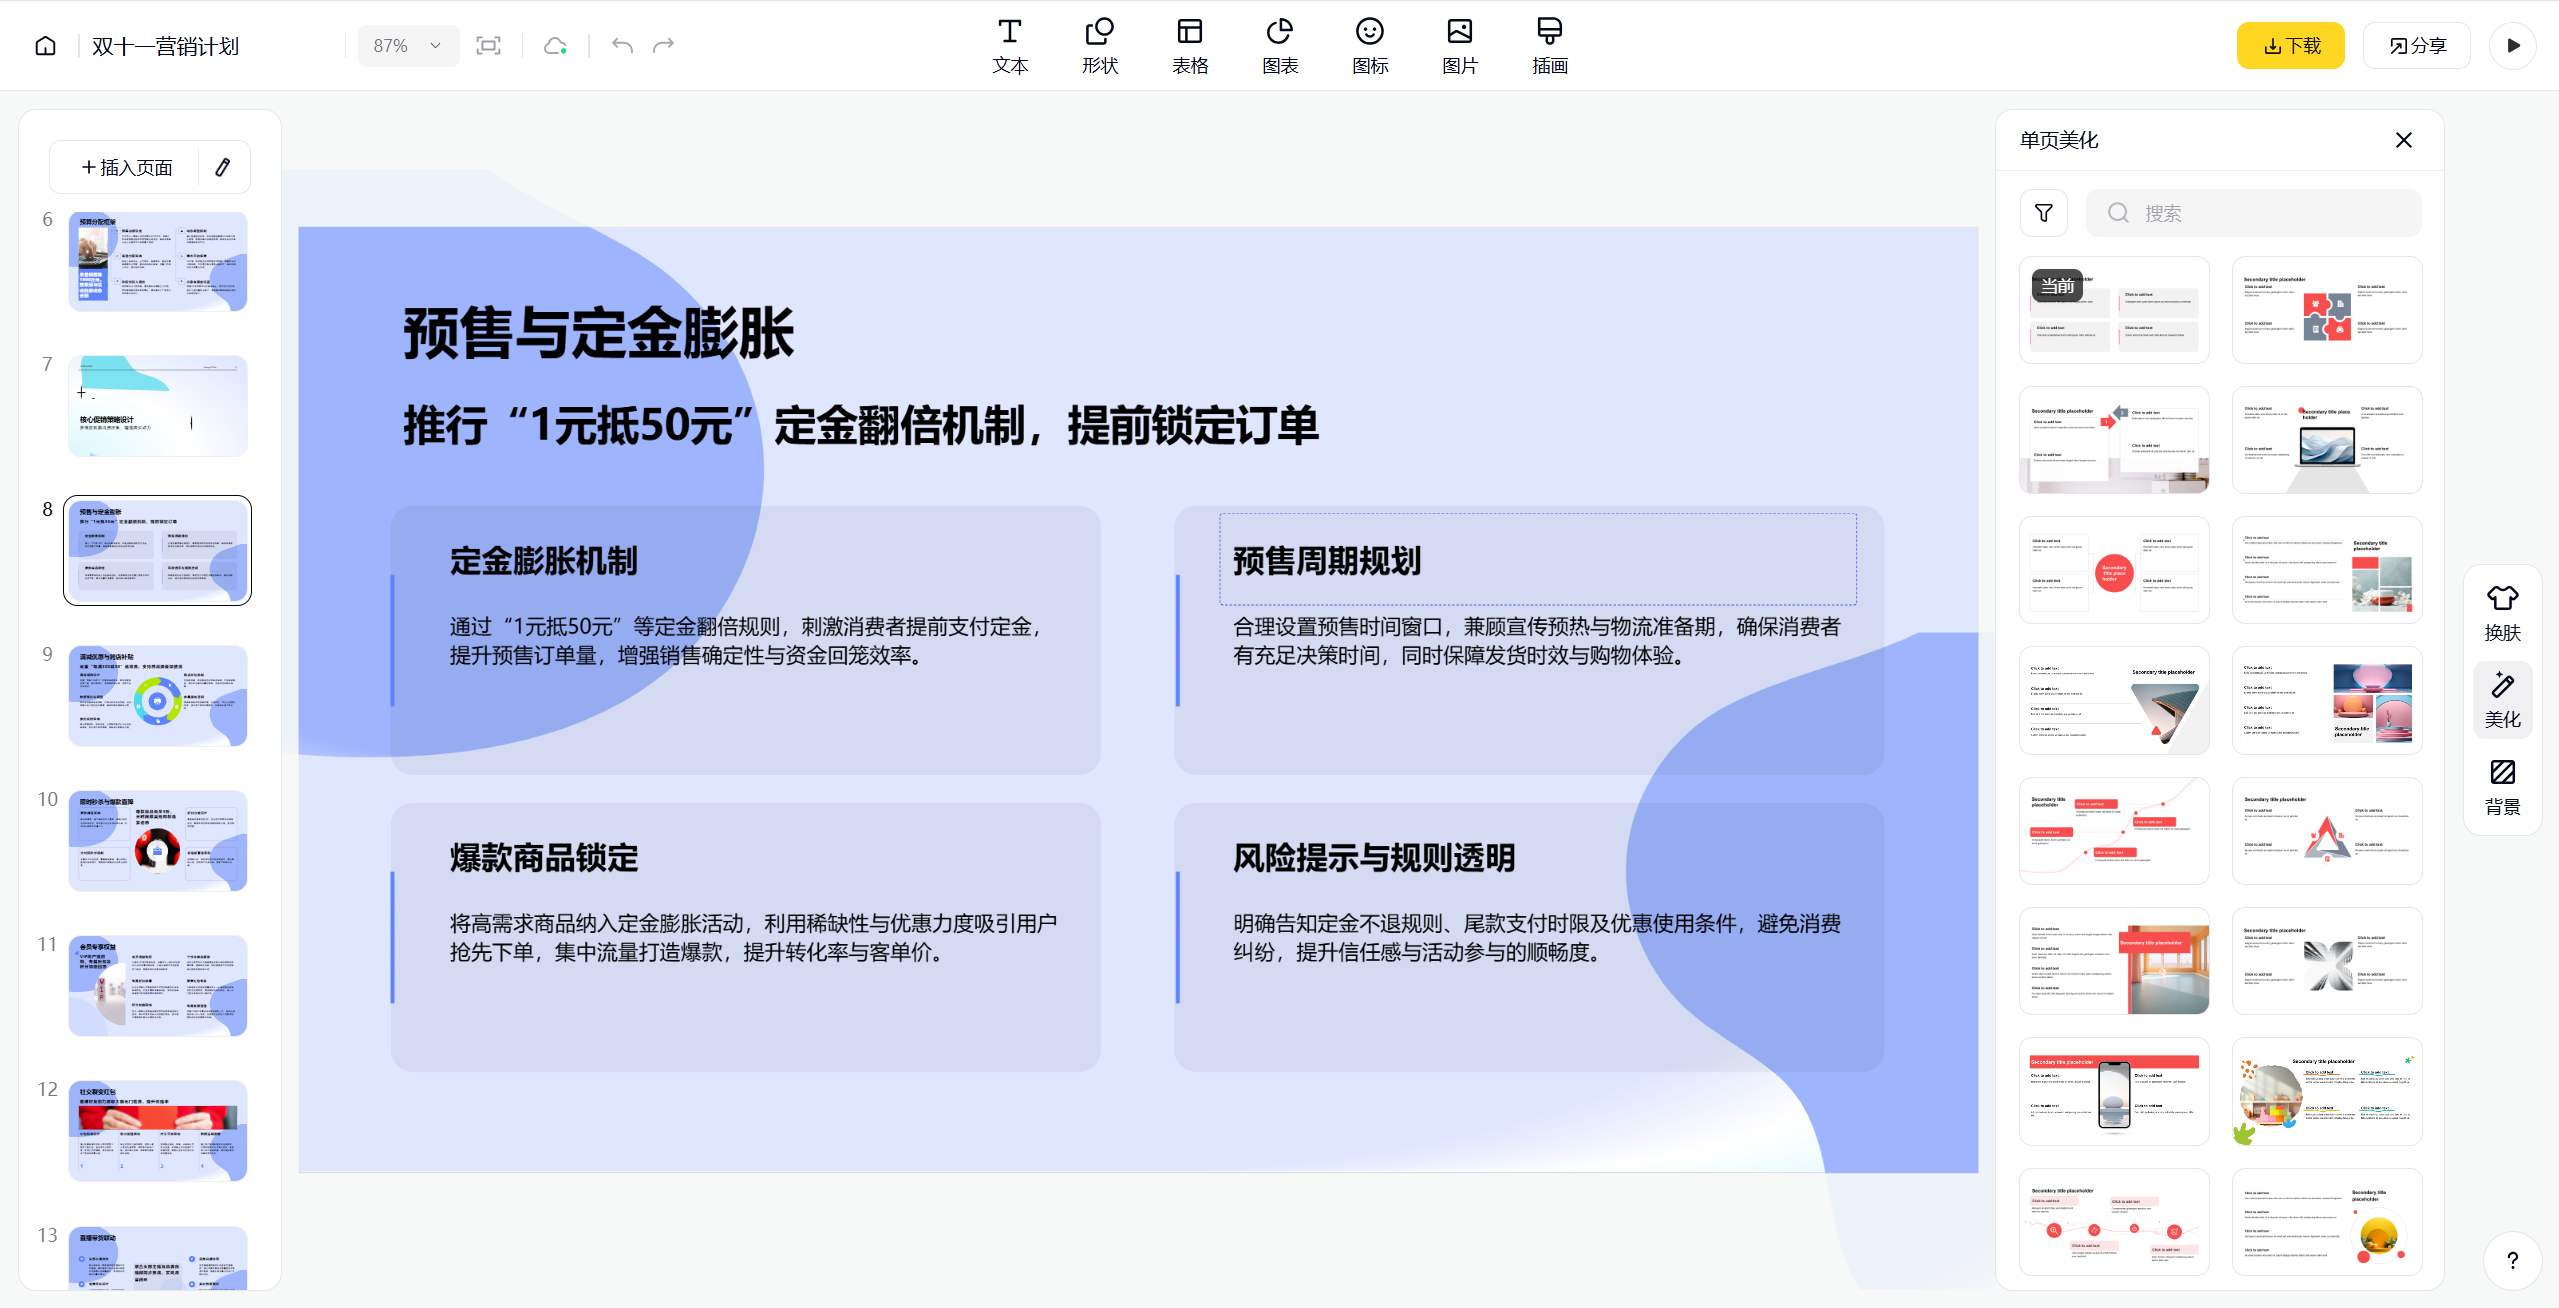The height and width of the screenshot is (1308, 2559).
Task: Open the 形状 shapes tool
Action: click(1099, 46)
